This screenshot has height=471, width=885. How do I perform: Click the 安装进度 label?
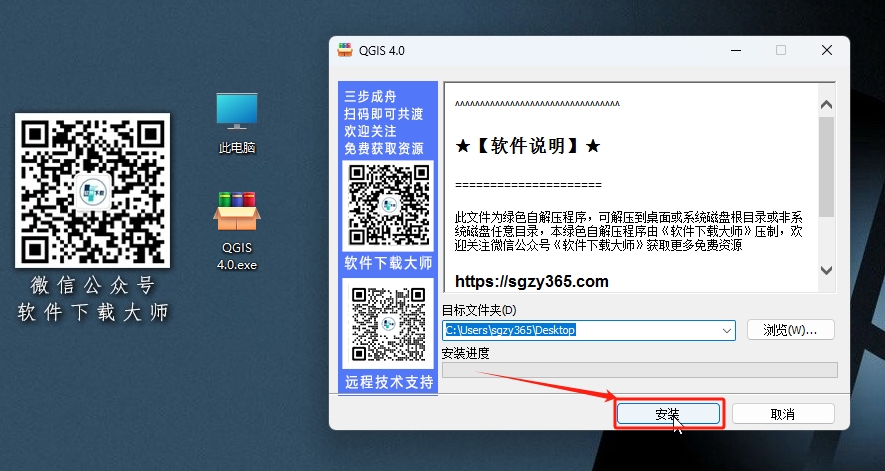click(x=465, y=354)
